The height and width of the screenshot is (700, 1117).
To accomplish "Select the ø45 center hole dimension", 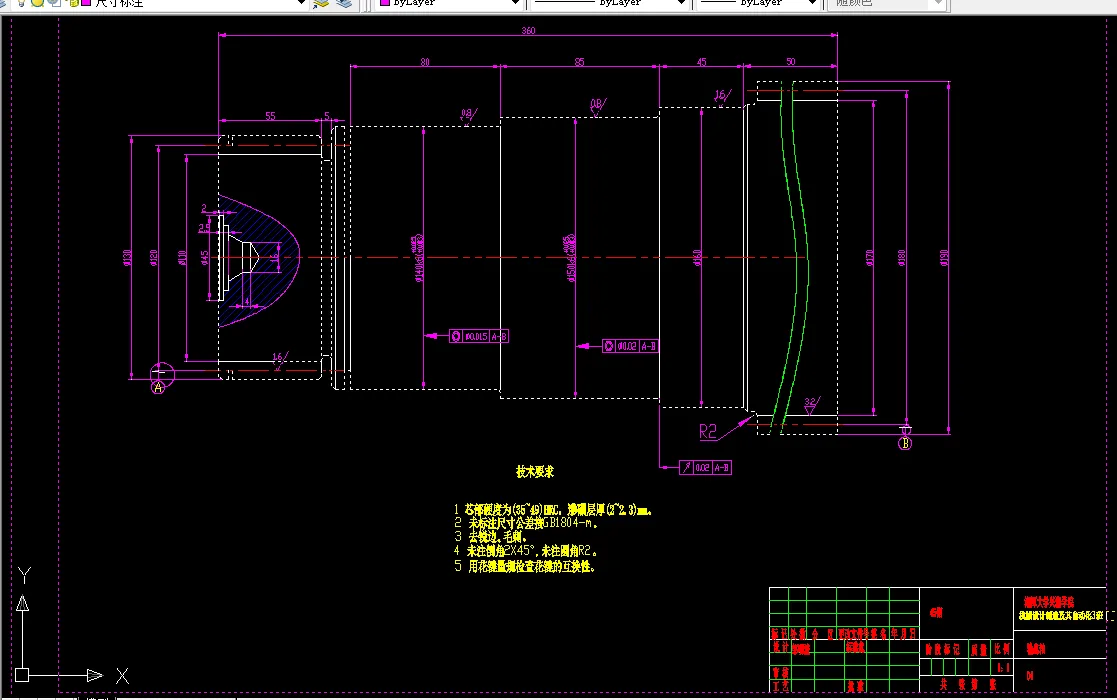I will (205, 257).
